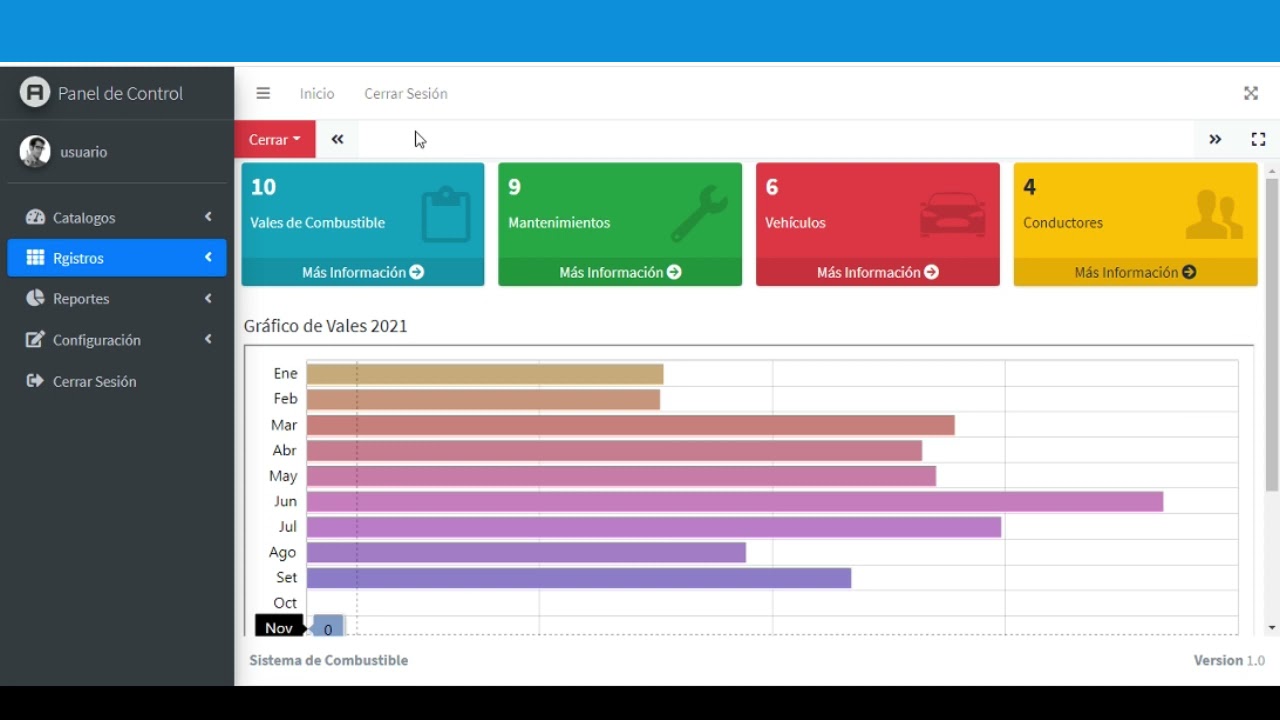
Task: Click the clipboard icon on Vales card
Action: (446, 215)
